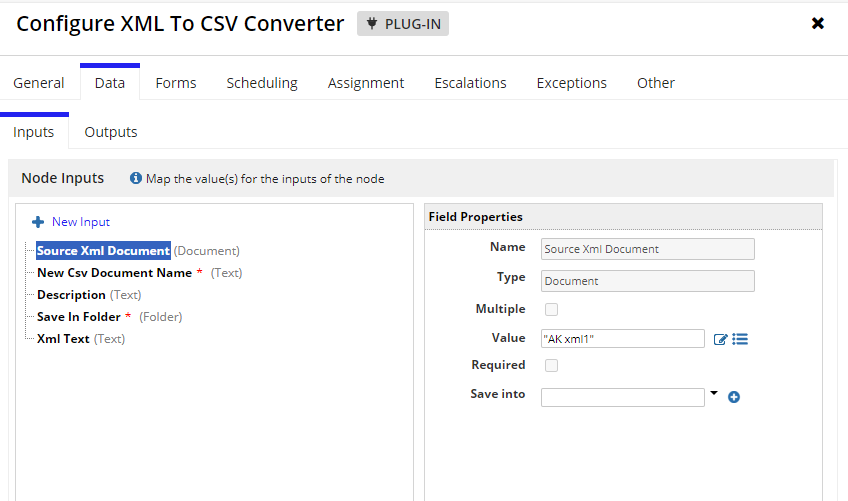Image resolution: width=848 pixels, height=501 pixels.
Task: Click the Save into combo box field
Action: click(622, 397)
